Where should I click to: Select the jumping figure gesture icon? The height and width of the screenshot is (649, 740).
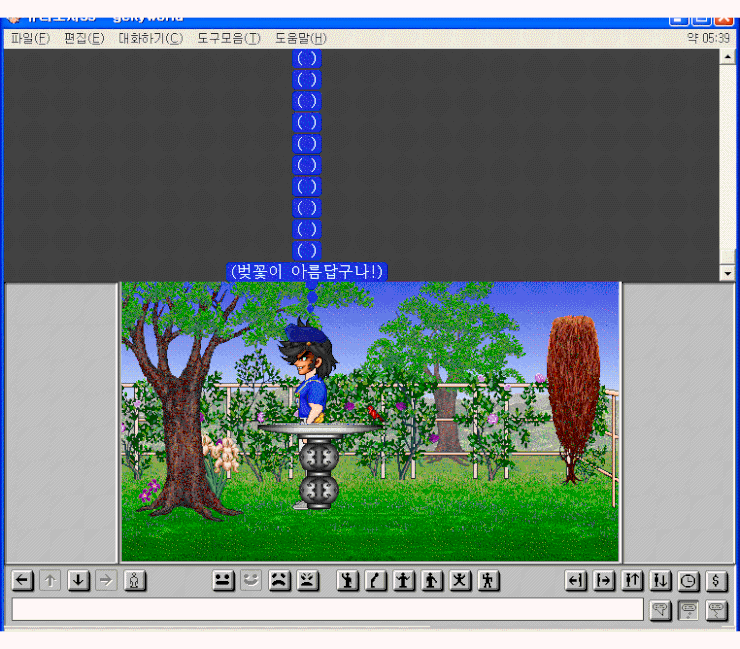pos(460,581)
